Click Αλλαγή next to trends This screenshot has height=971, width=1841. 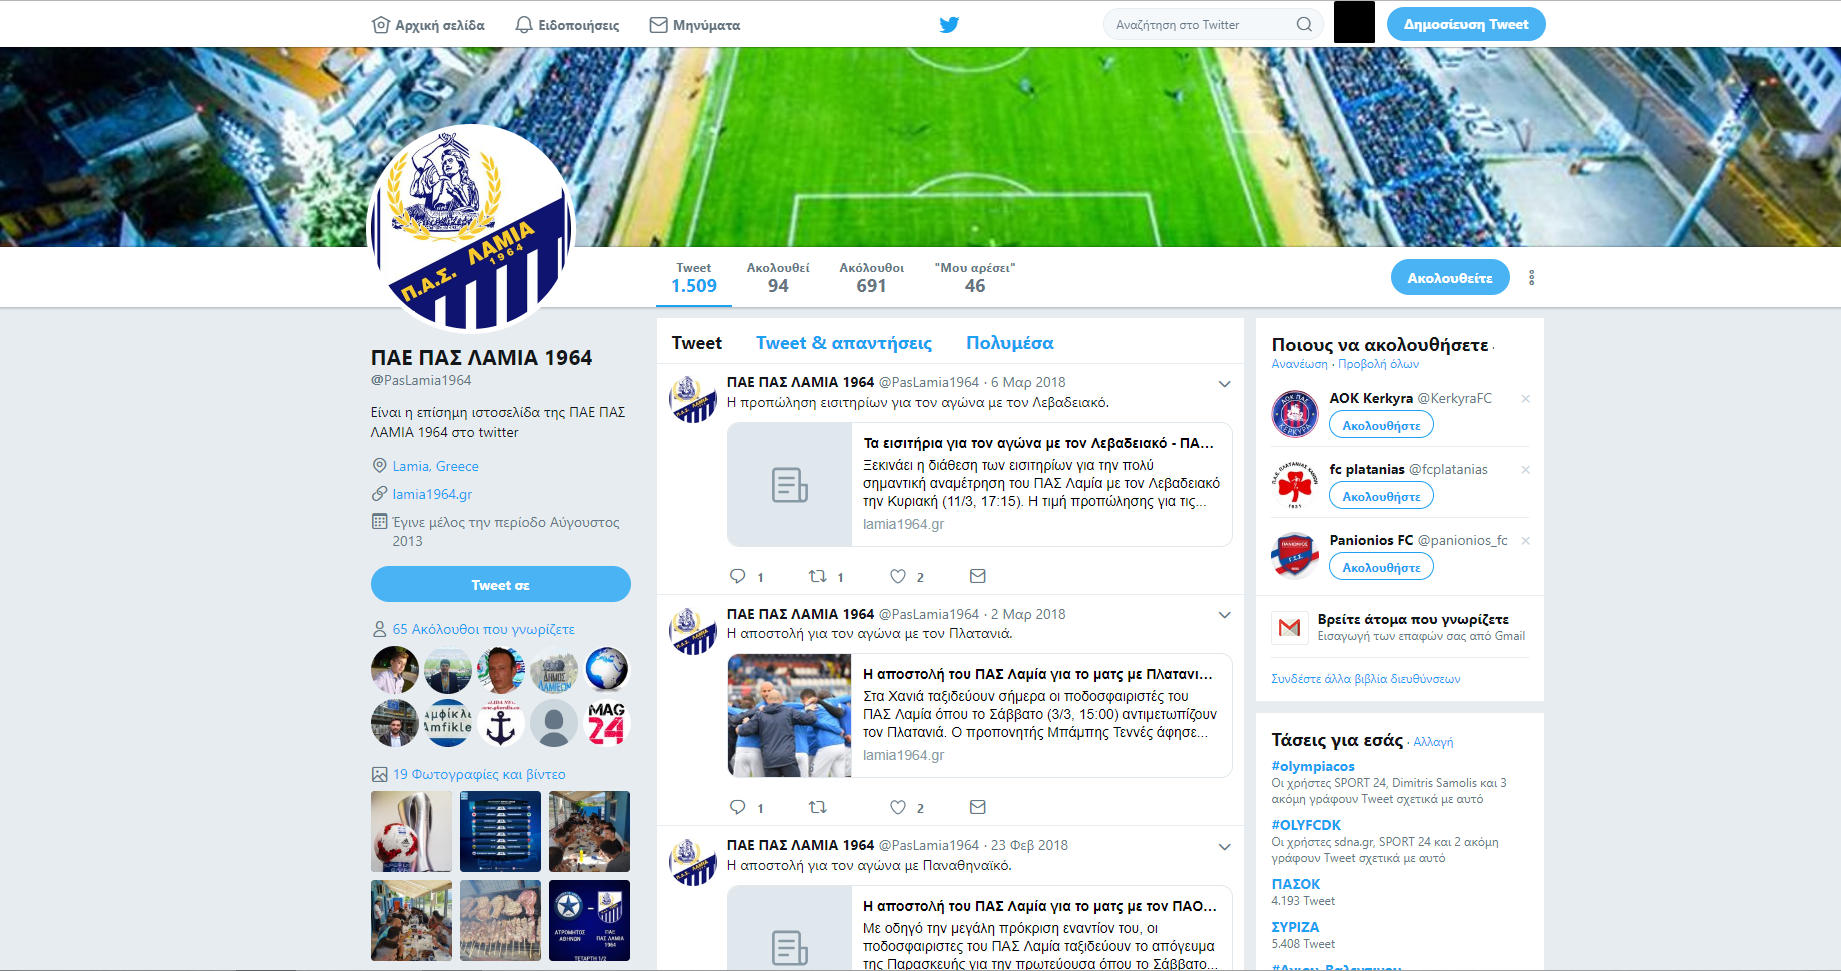(x=1433, y=742)
